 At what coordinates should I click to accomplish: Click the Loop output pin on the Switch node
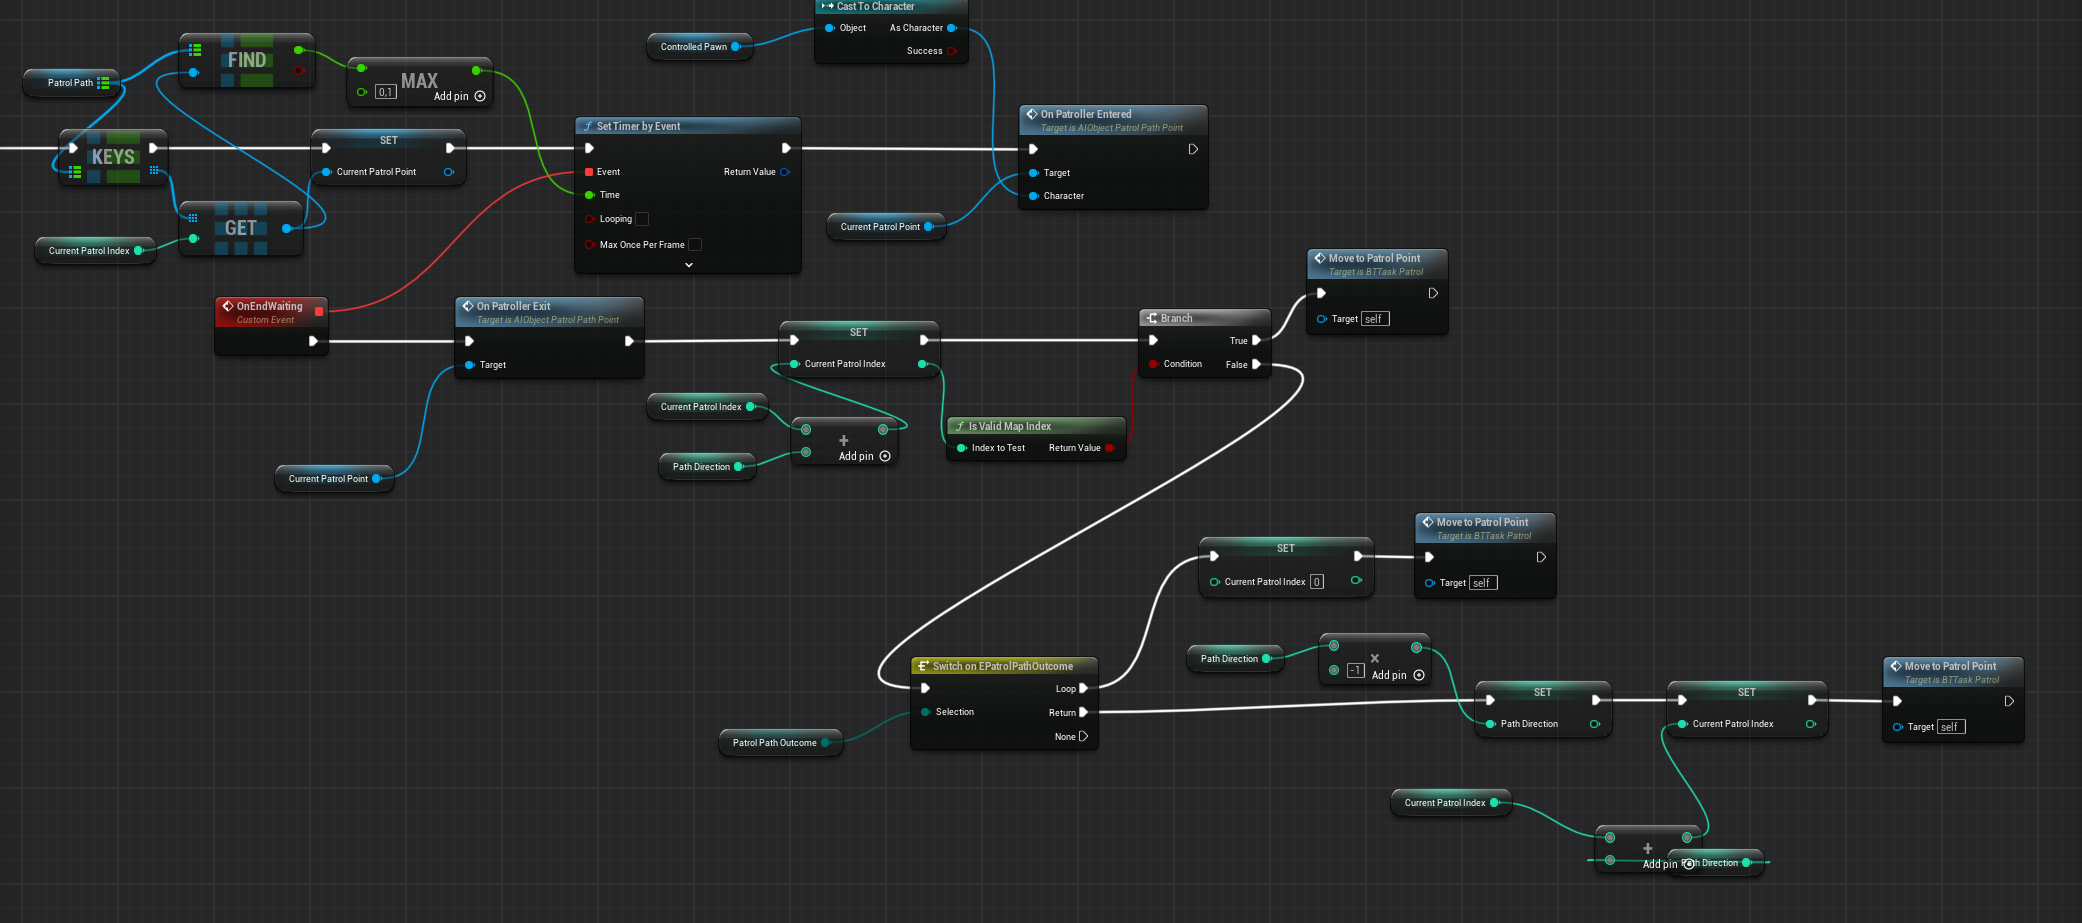(x=1083, y=688)
